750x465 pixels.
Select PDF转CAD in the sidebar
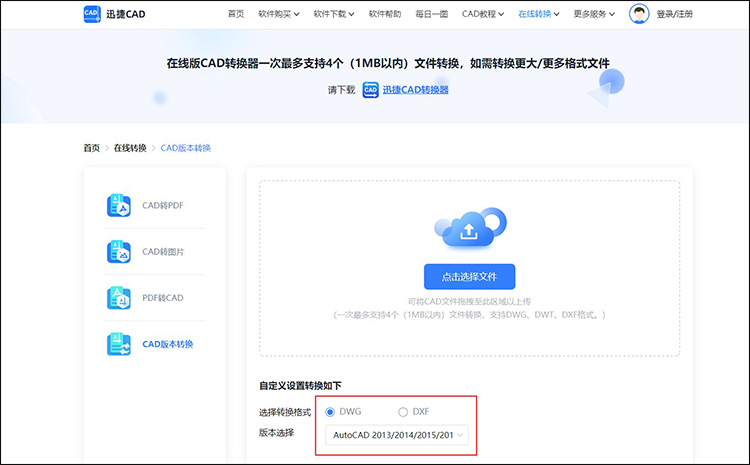pos(163,298)
